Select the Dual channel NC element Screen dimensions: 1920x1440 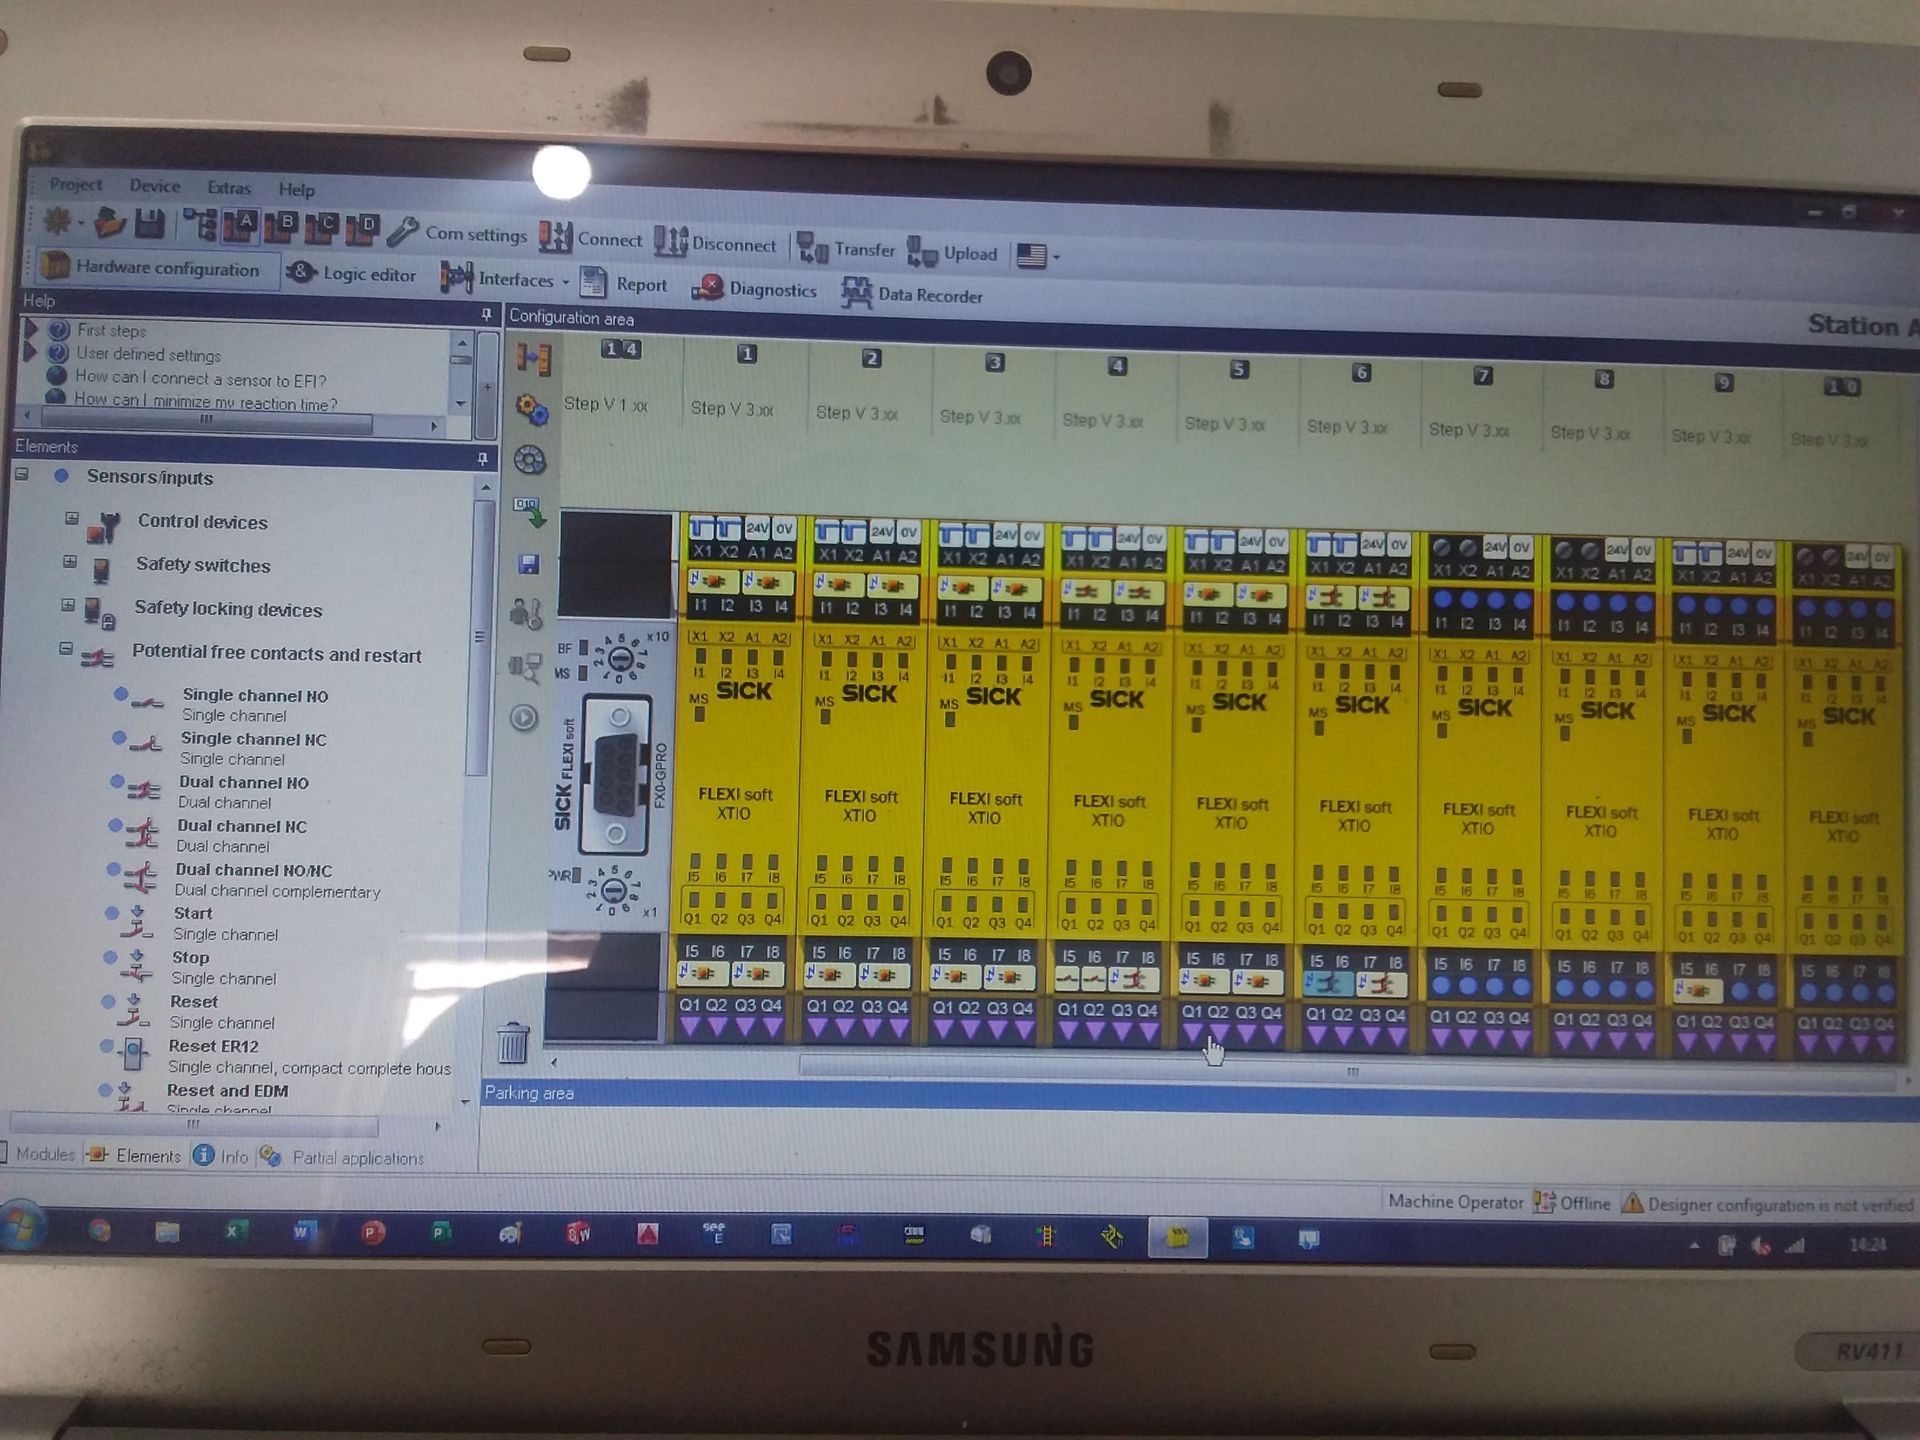(241, 827)
